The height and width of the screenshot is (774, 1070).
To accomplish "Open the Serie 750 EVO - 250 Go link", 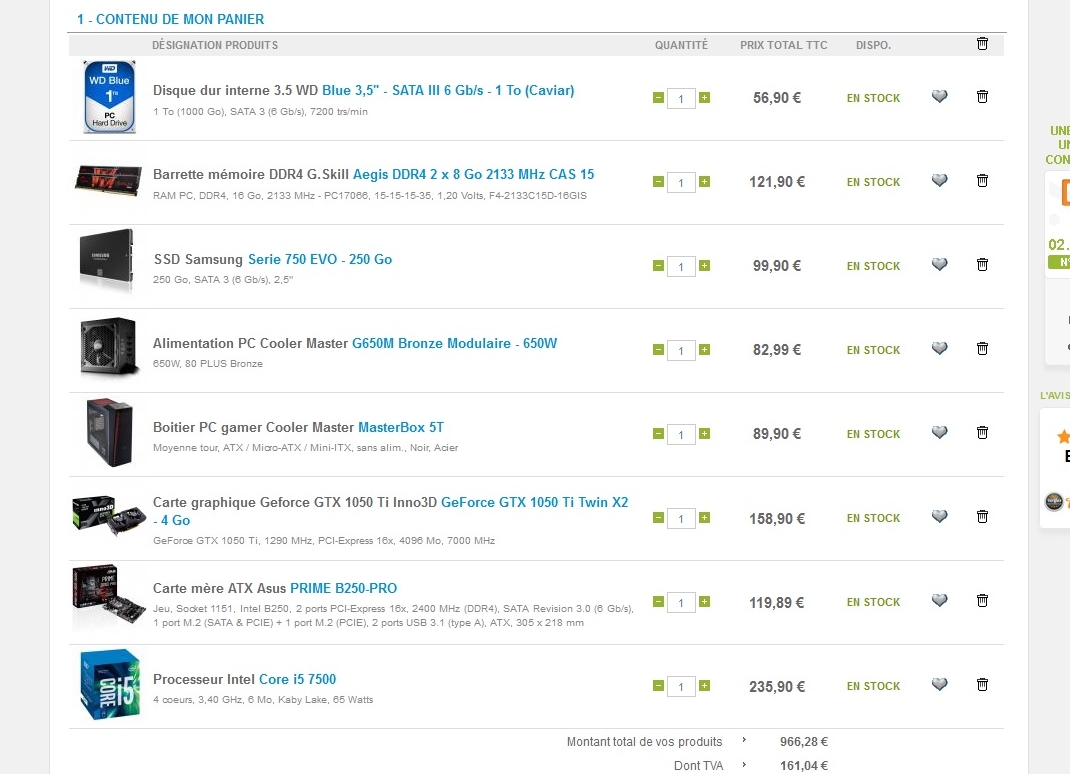I will [x=319, y=259].
